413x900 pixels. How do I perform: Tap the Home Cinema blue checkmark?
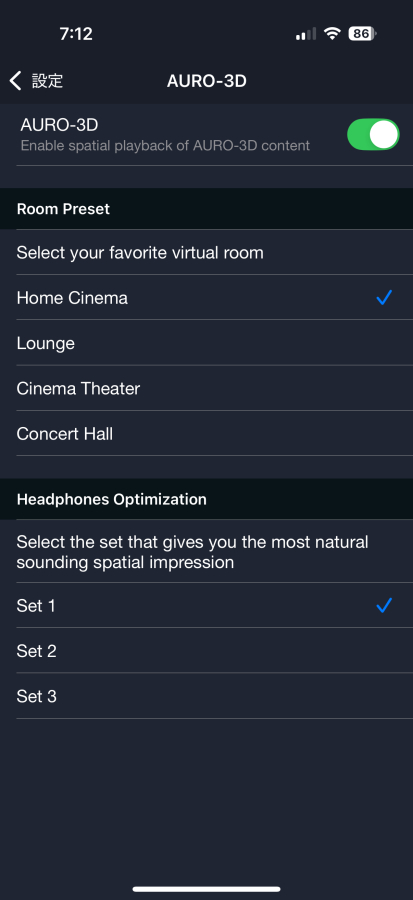click(384, 297)
